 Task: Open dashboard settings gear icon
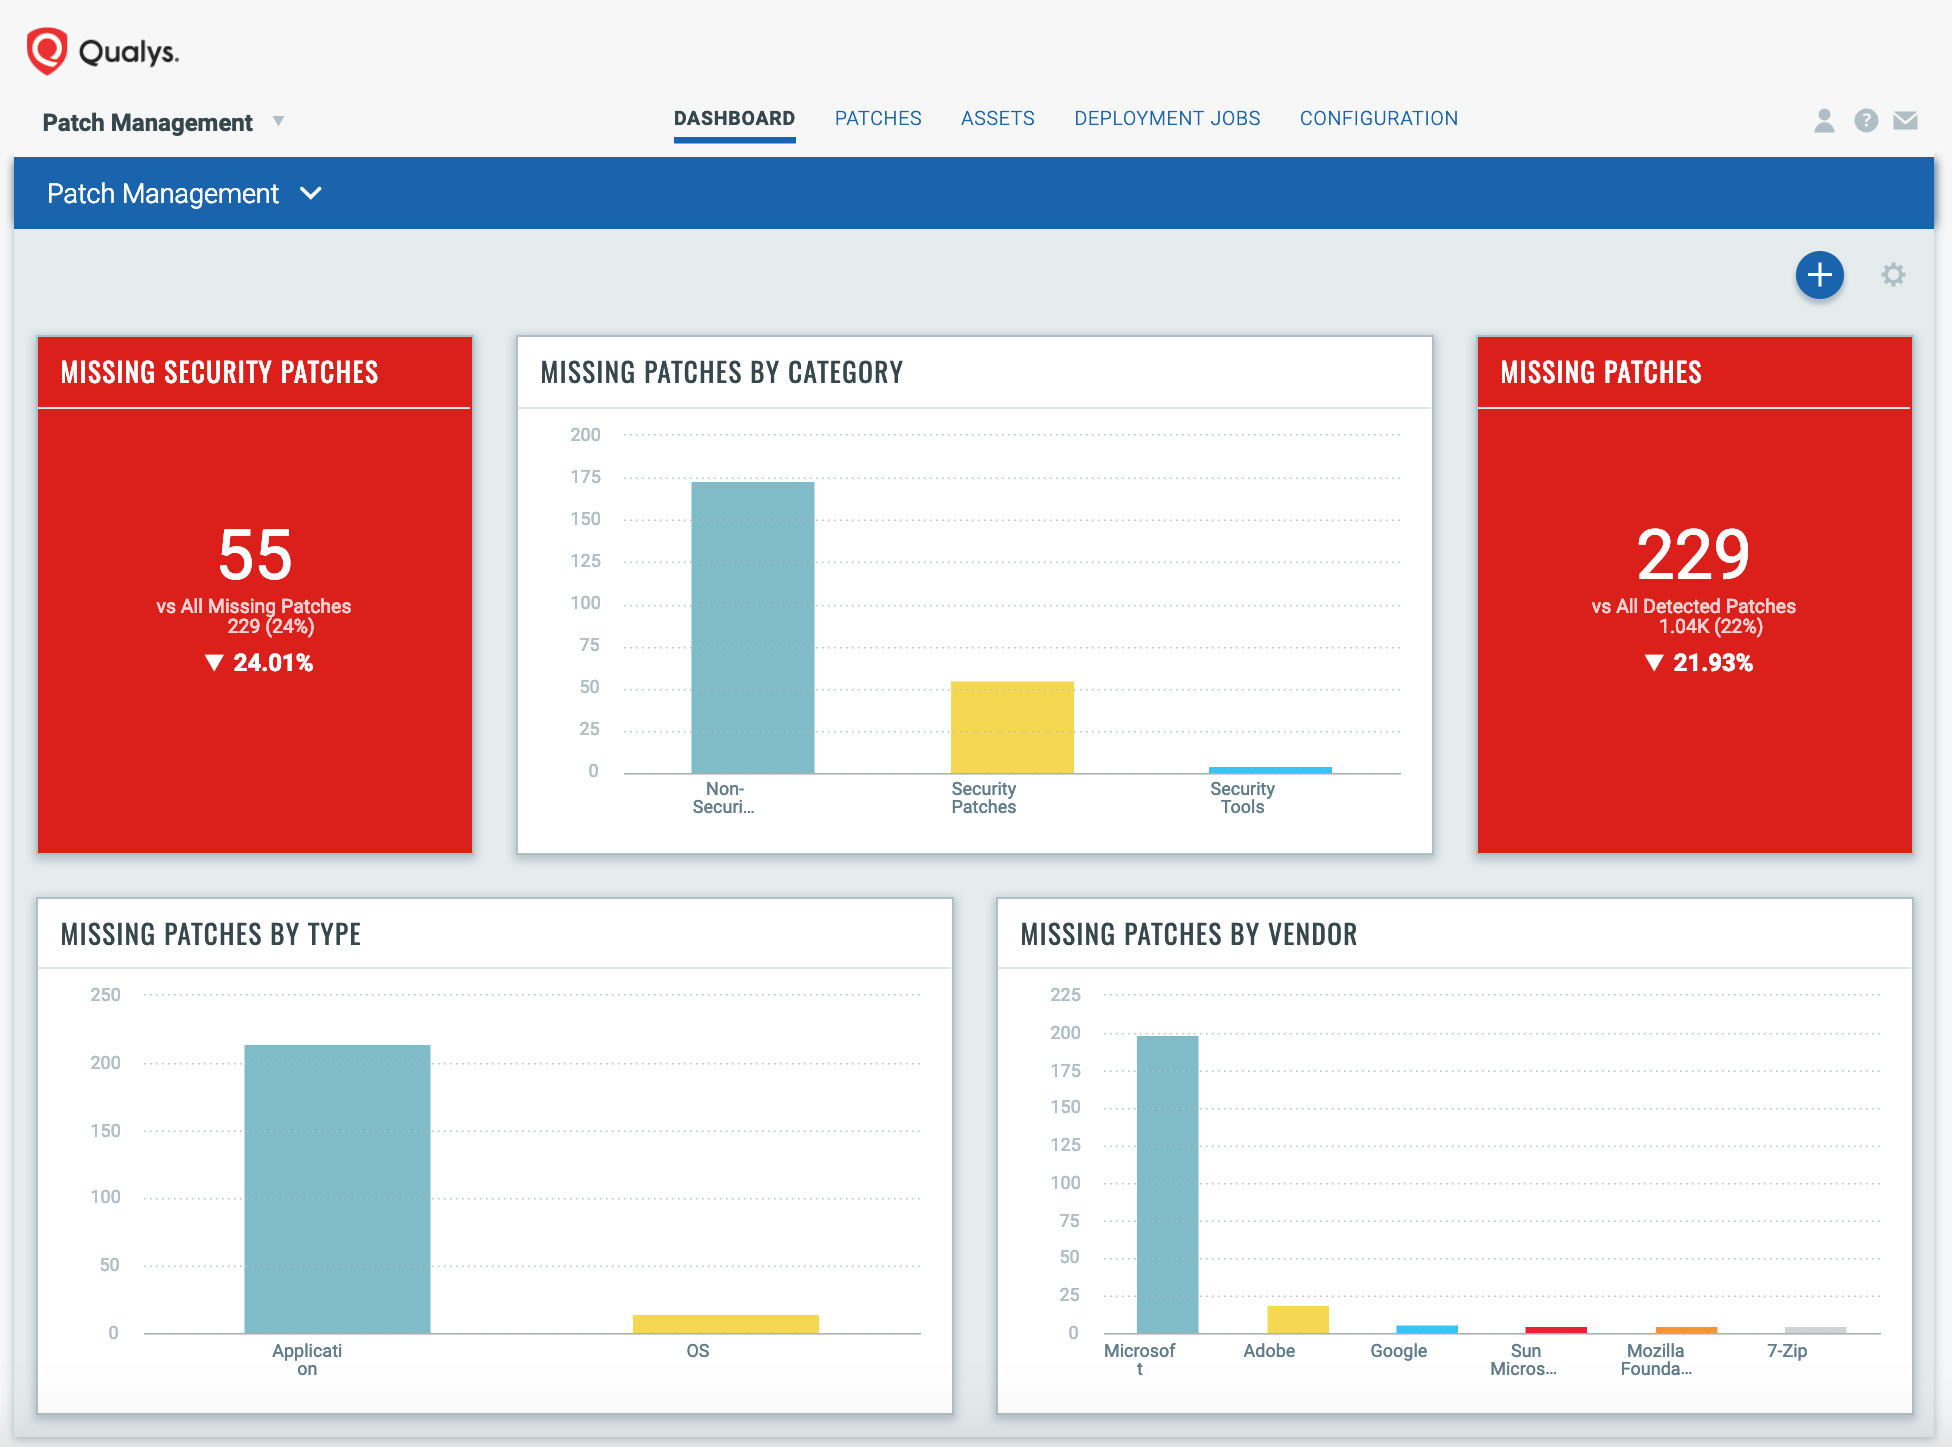[x=1892, y=275]
